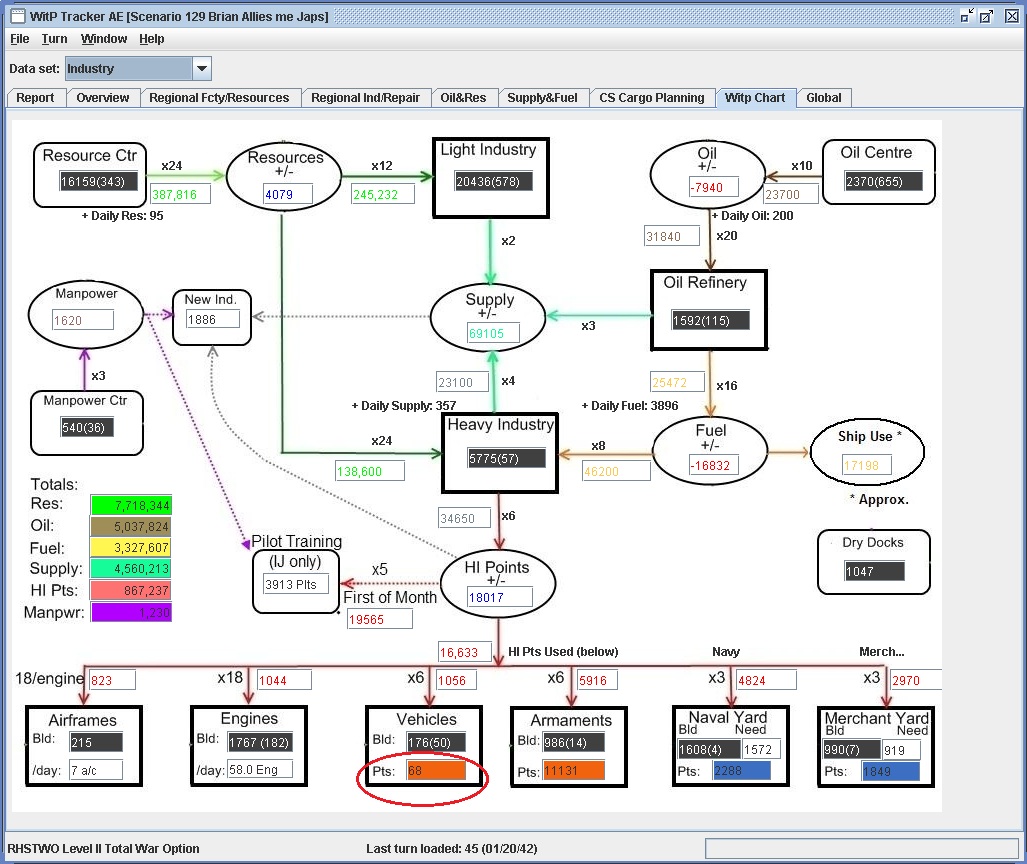Click the Heavy Industry box

(x=500, y=453)
